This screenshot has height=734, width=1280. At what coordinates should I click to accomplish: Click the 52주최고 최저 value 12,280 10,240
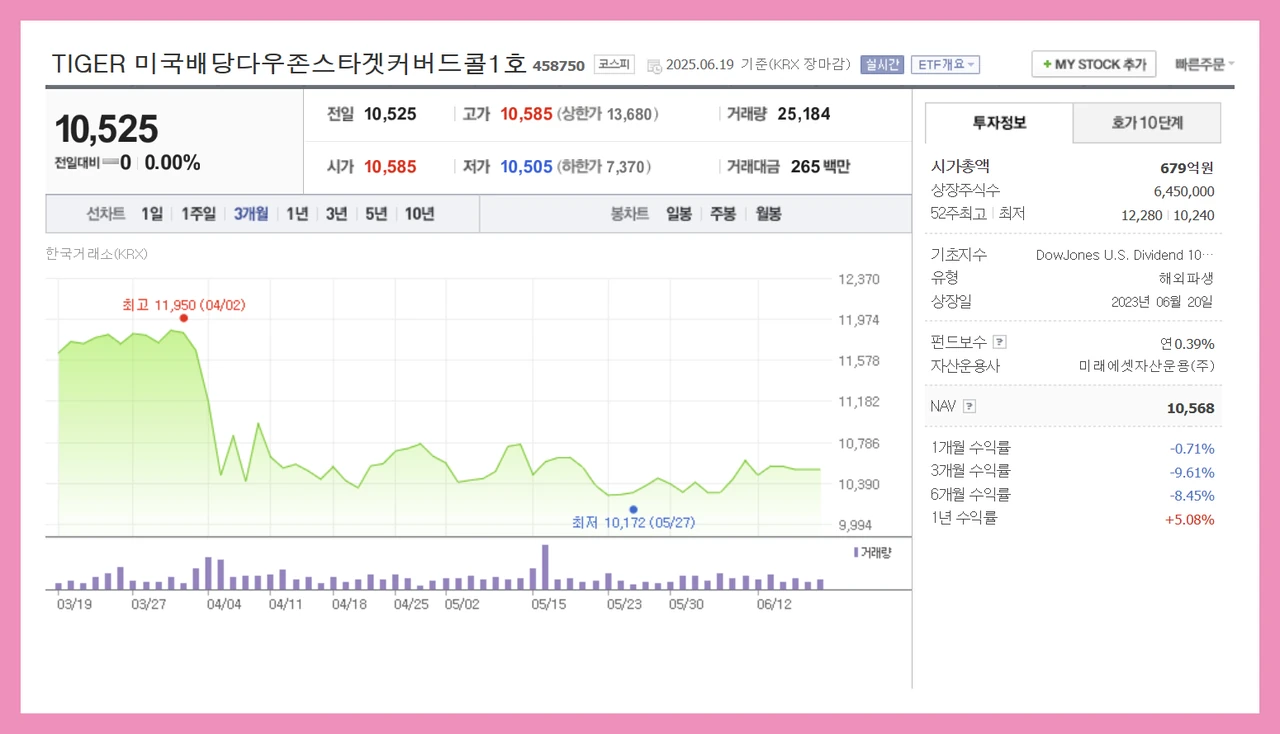tap(1168, 215)
